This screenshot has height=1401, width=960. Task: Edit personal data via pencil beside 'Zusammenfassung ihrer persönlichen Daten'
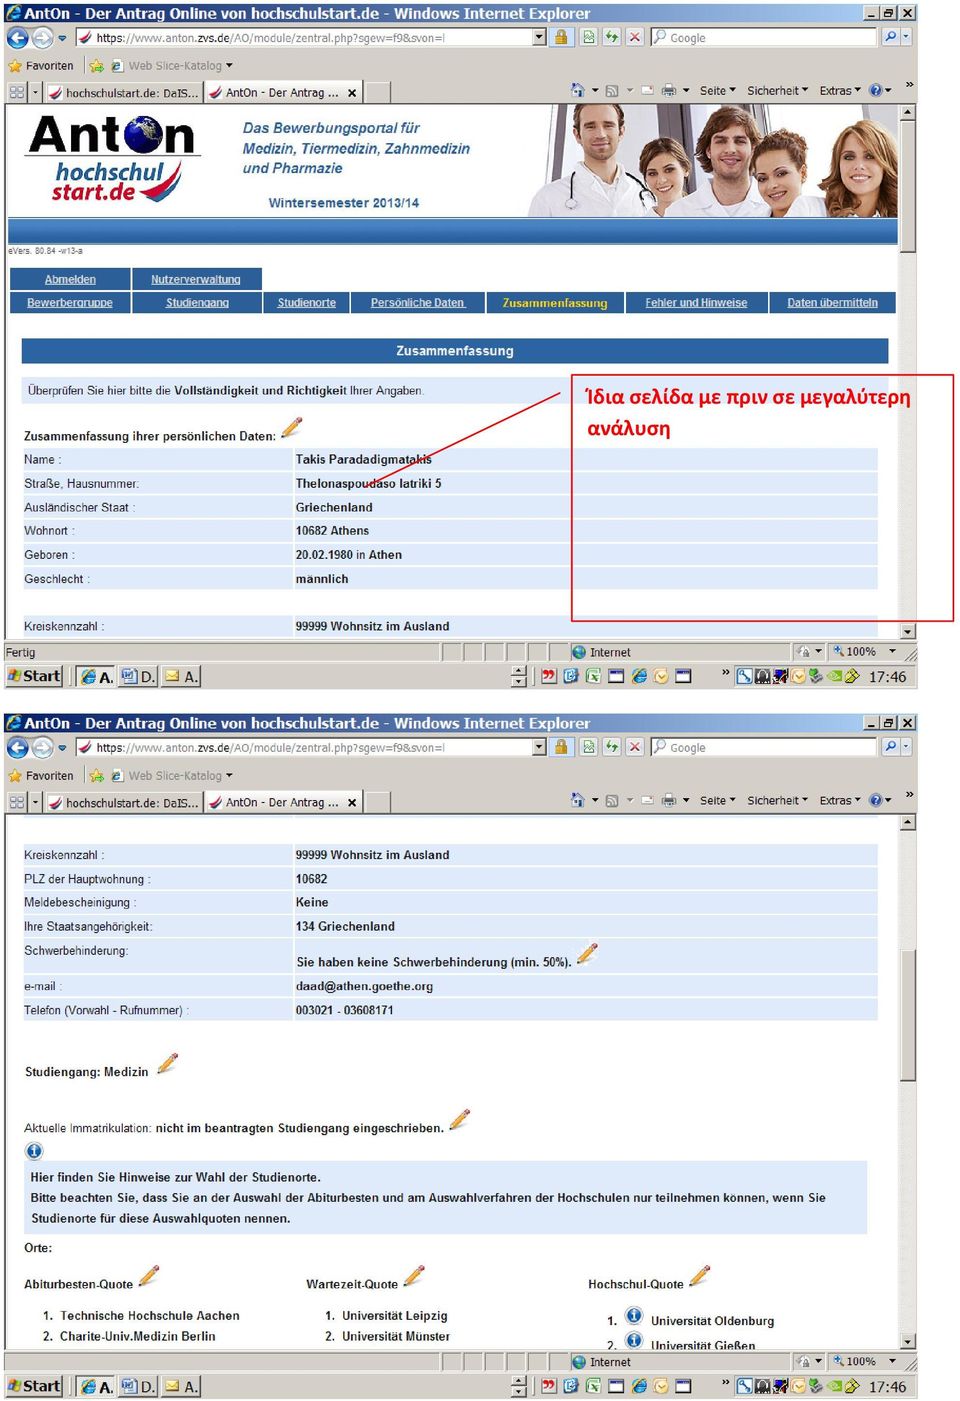click(292, 428)
